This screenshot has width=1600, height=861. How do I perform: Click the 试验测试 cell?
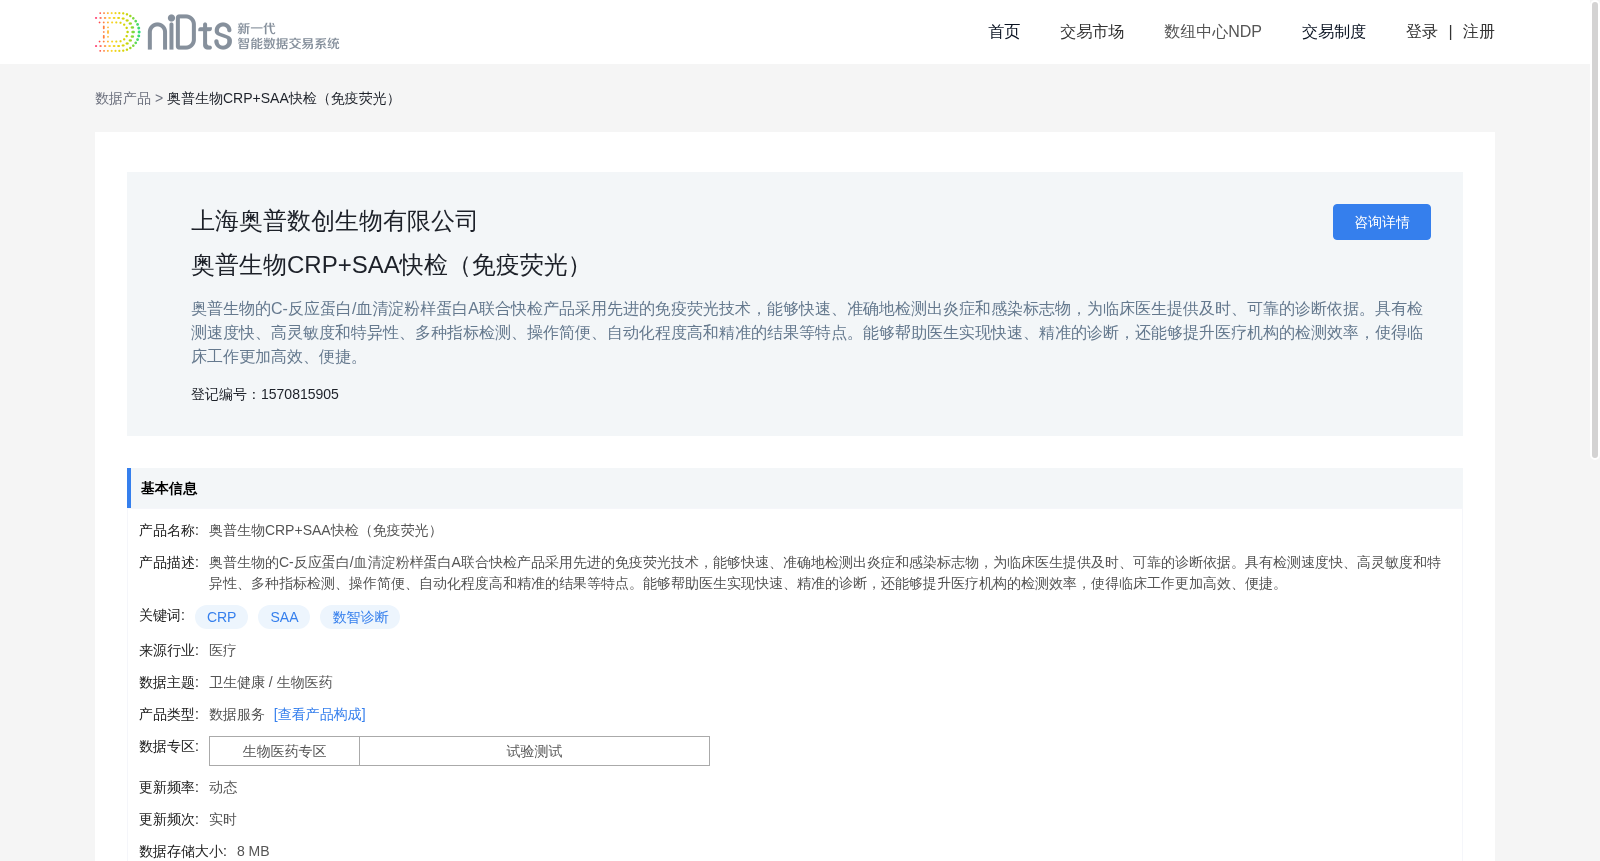pyautogui.click(x=534, y=751)
